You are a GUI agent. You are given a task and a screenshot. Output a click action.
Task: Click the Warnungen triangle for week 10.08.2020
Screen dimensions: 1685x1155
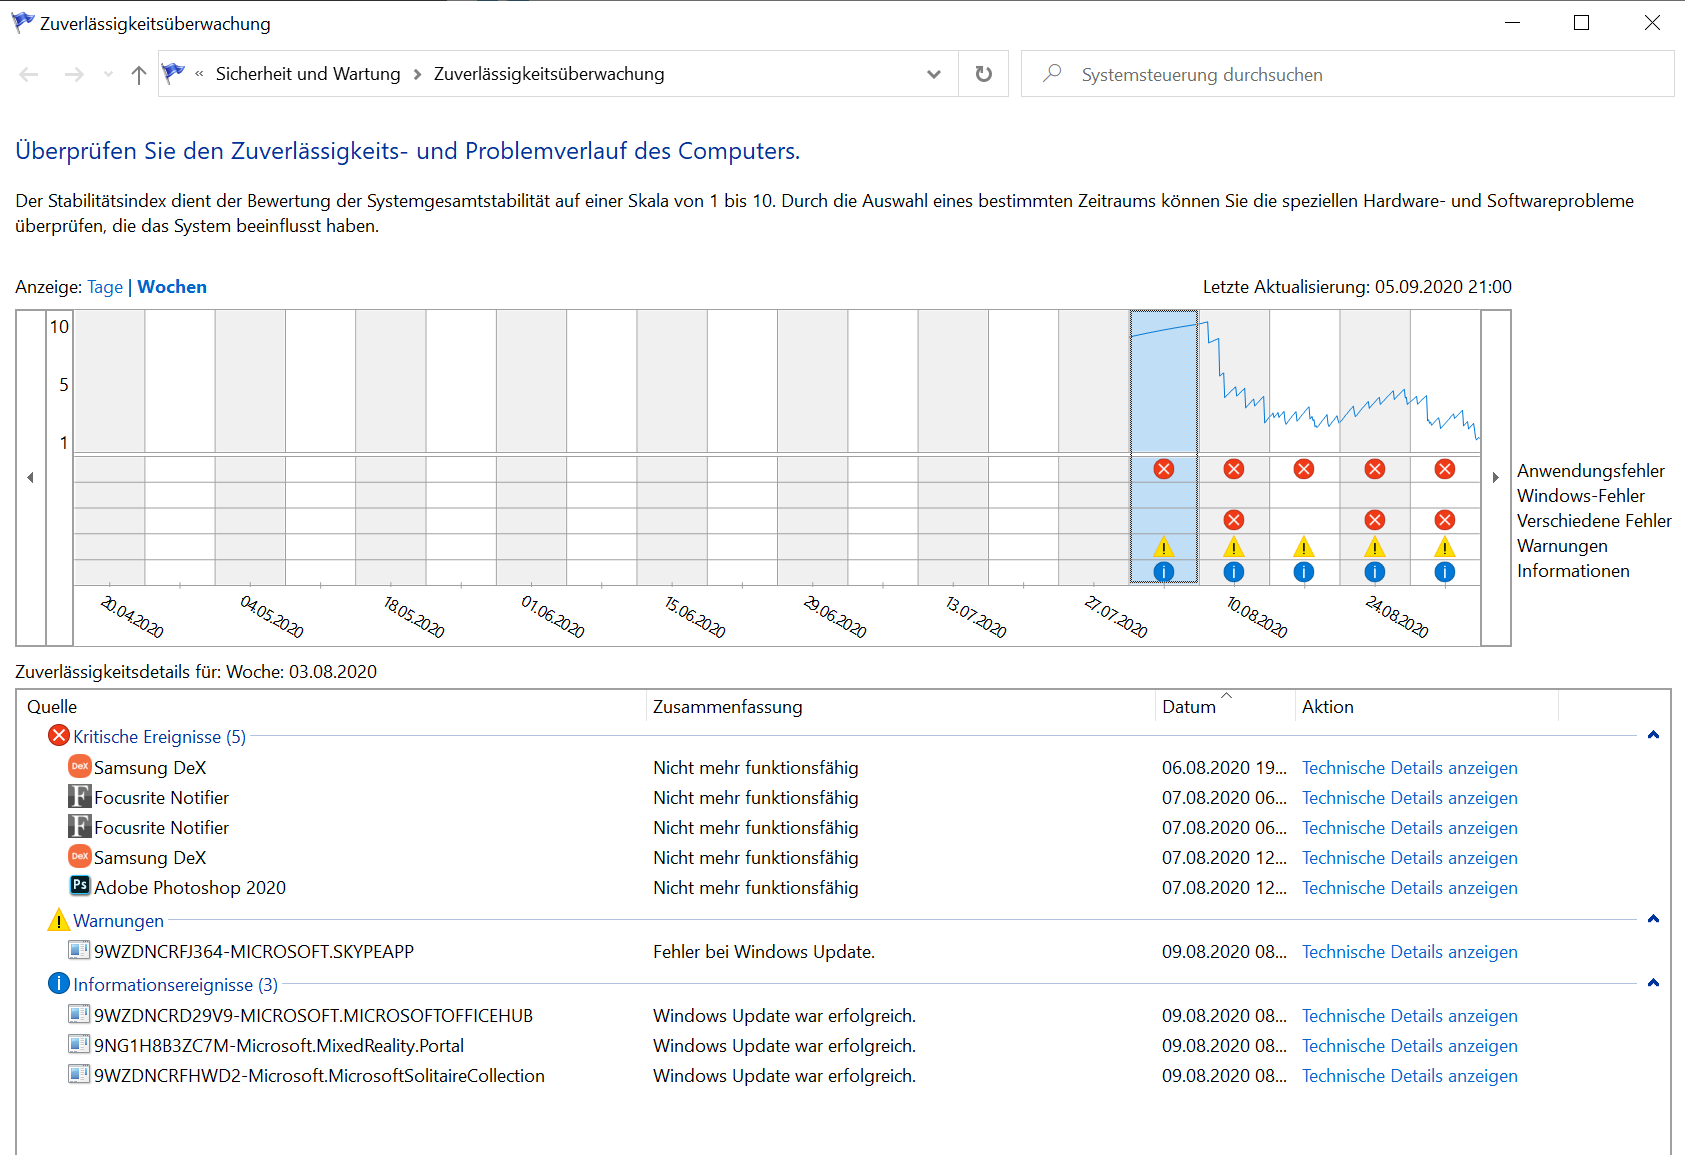coord(1234,547)
